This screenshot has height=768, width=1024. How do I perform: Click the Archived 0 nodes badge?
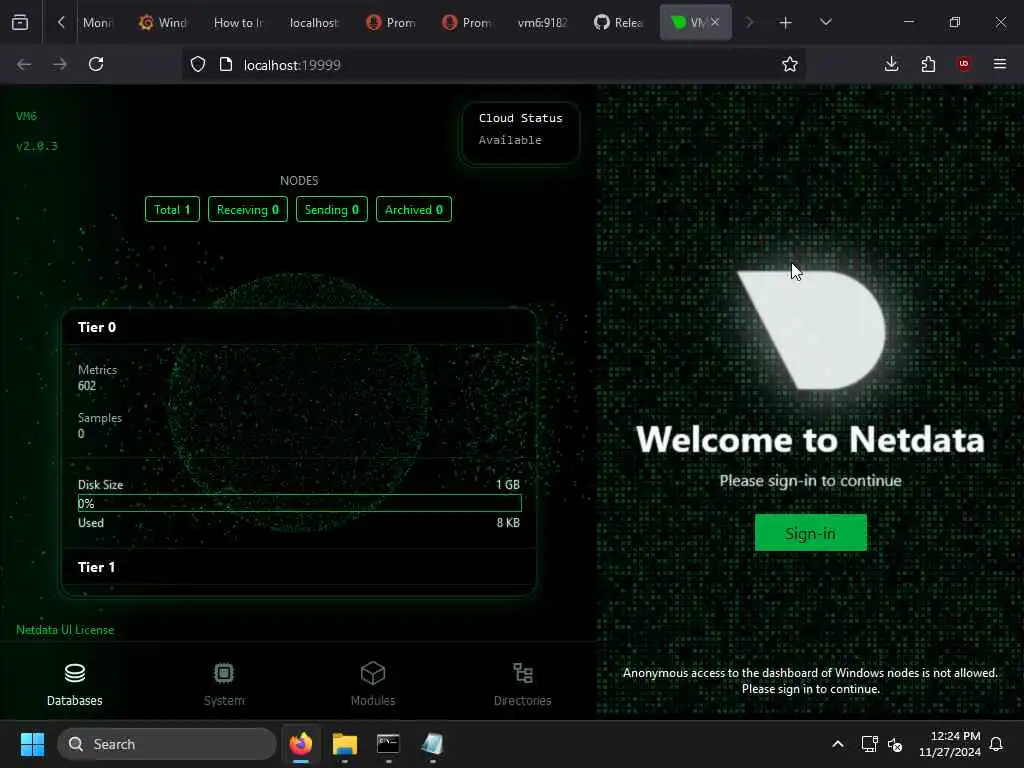pos(413,210)
